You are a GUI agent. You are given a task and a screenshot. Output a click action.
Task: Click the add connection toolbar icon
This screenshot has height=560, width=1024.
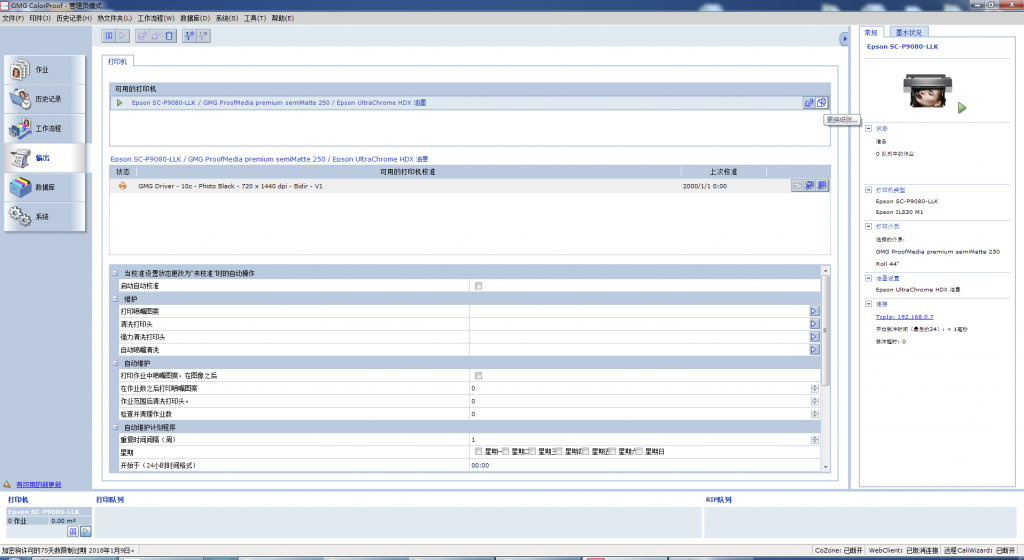[x=189, y=36]
